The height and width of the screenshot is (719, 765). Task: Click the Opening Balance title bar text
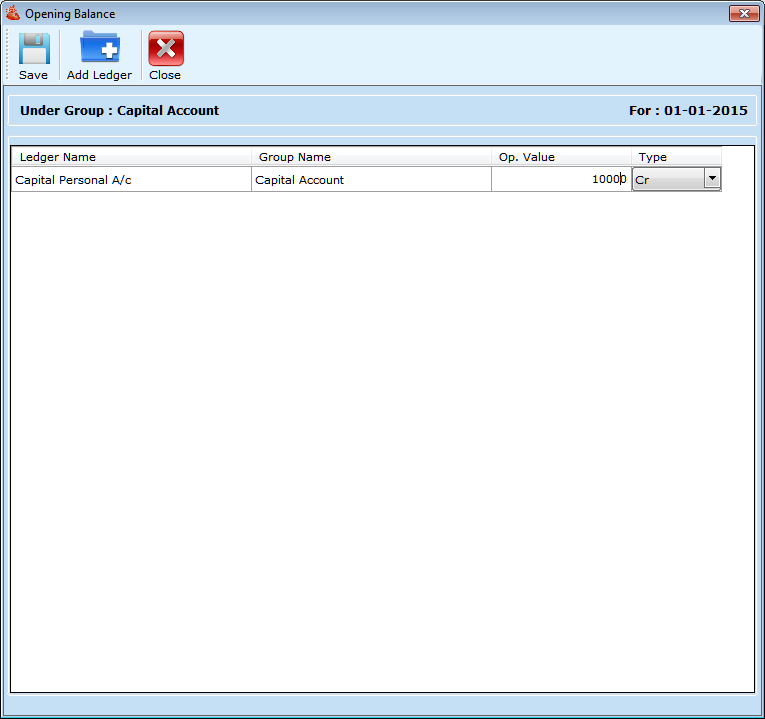(x=70, y=14)
